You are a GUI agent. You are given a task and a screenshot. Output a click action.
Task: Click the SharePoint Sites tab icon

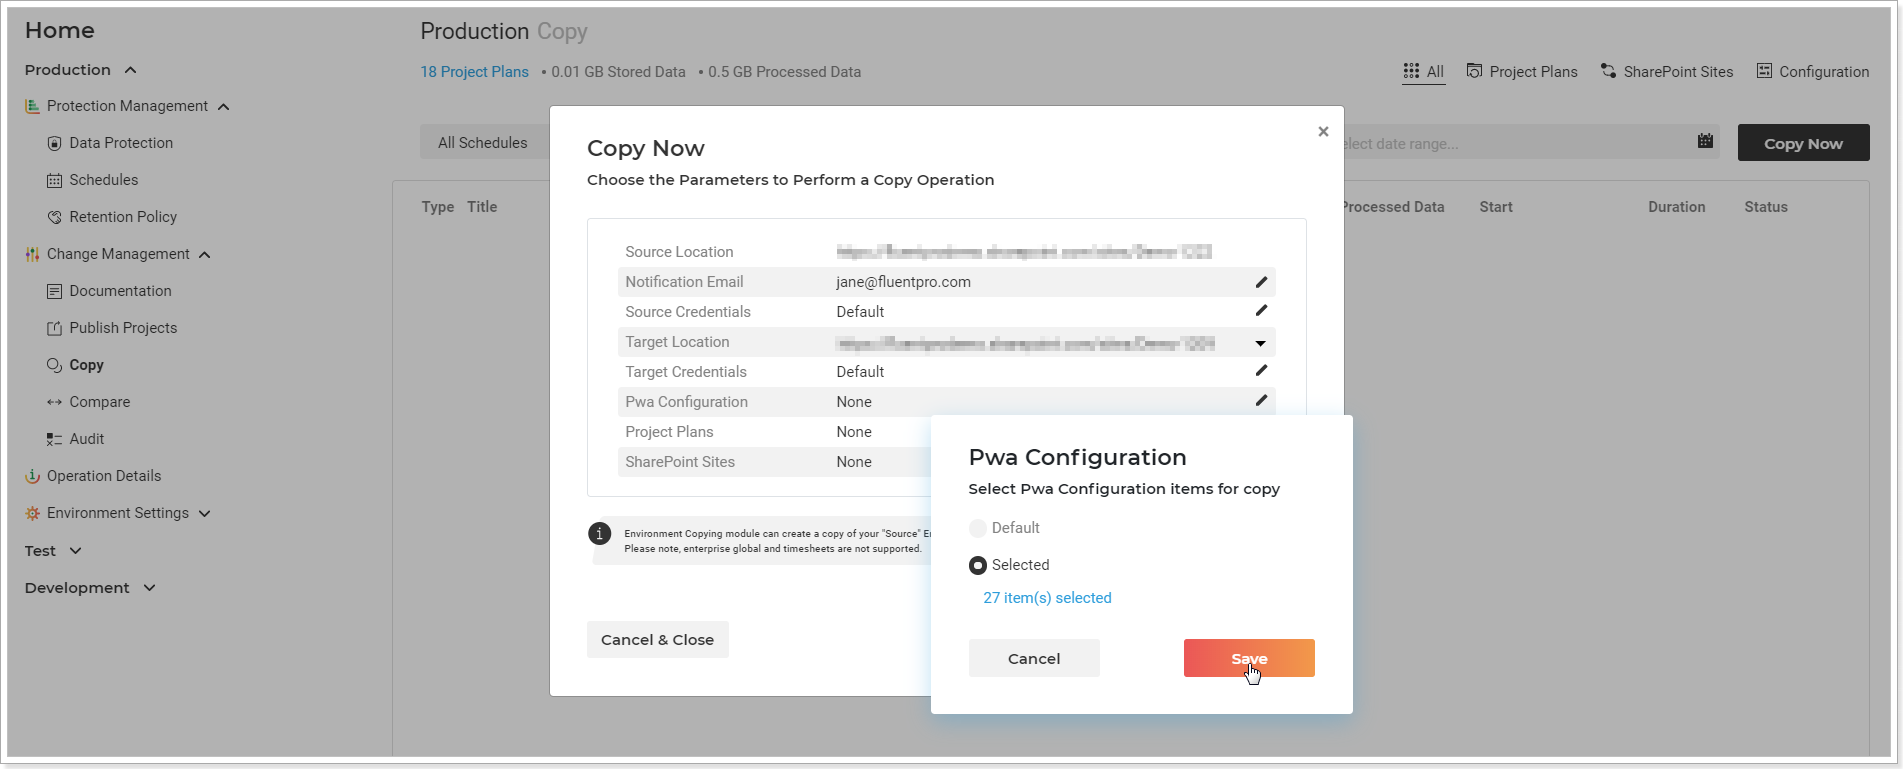[1608, 71]
